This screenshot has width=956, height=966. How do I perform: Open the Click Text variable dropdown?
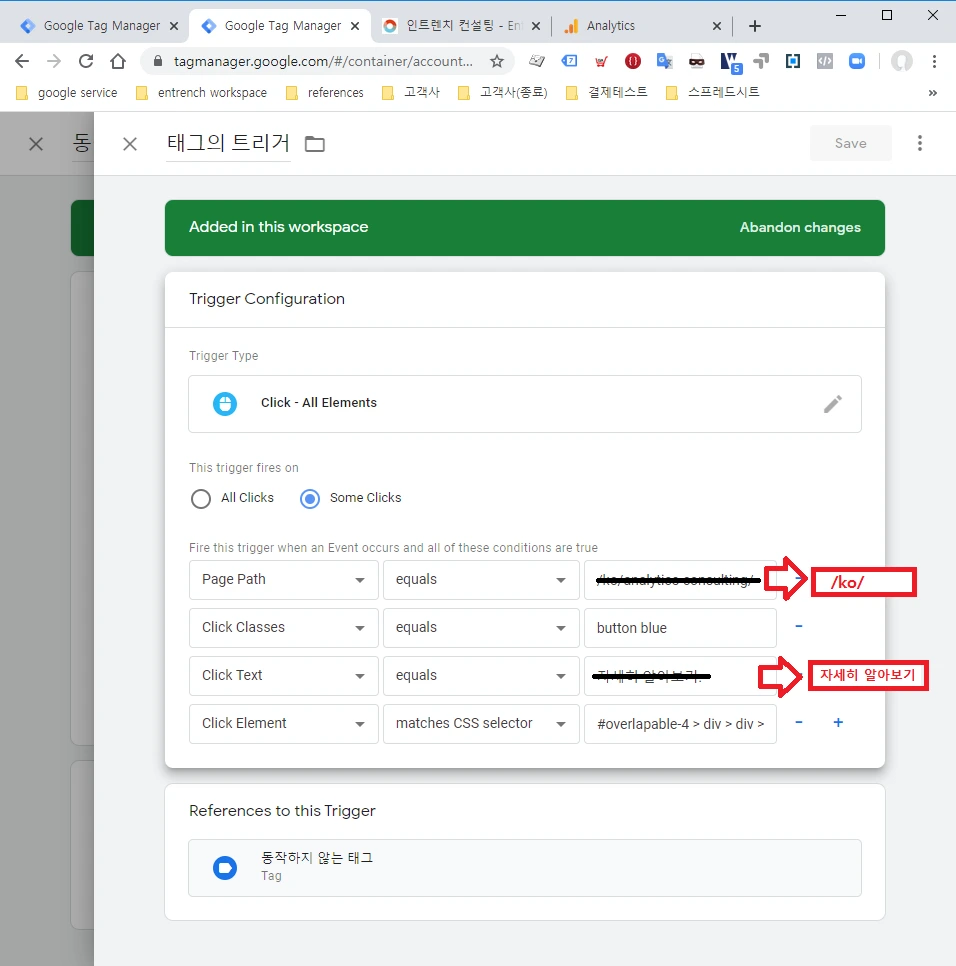[x=284, y=676]
